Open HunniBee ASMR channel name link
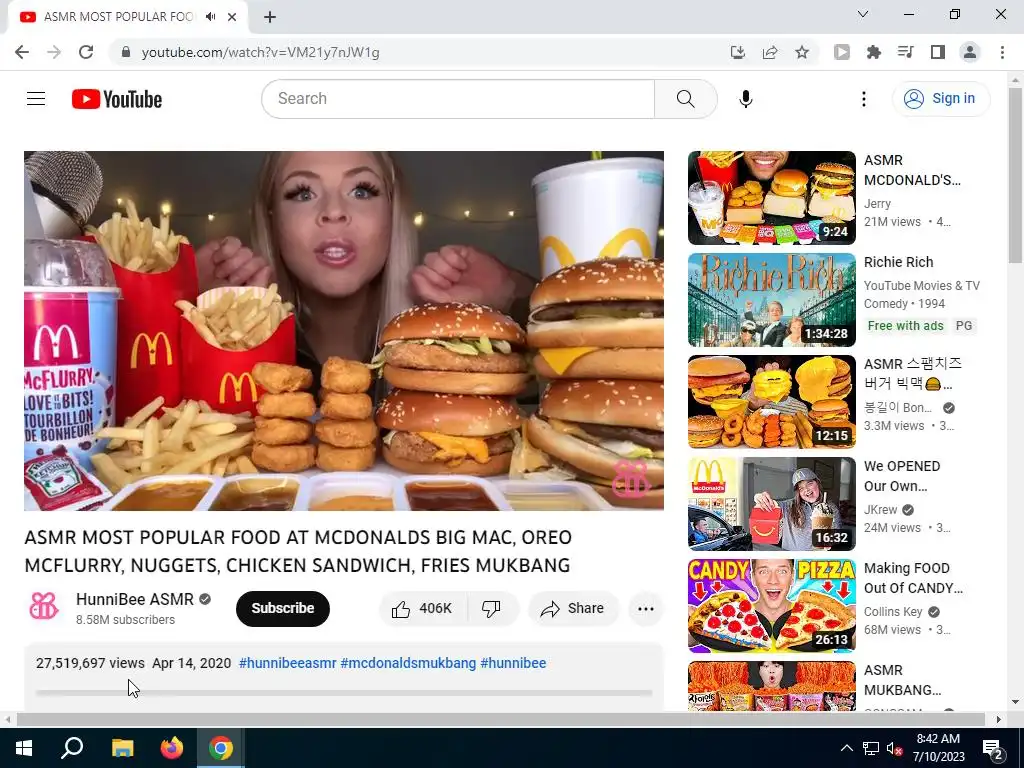Image resolution: width=1024 pixels, height=768 pixels. point(135,599)
